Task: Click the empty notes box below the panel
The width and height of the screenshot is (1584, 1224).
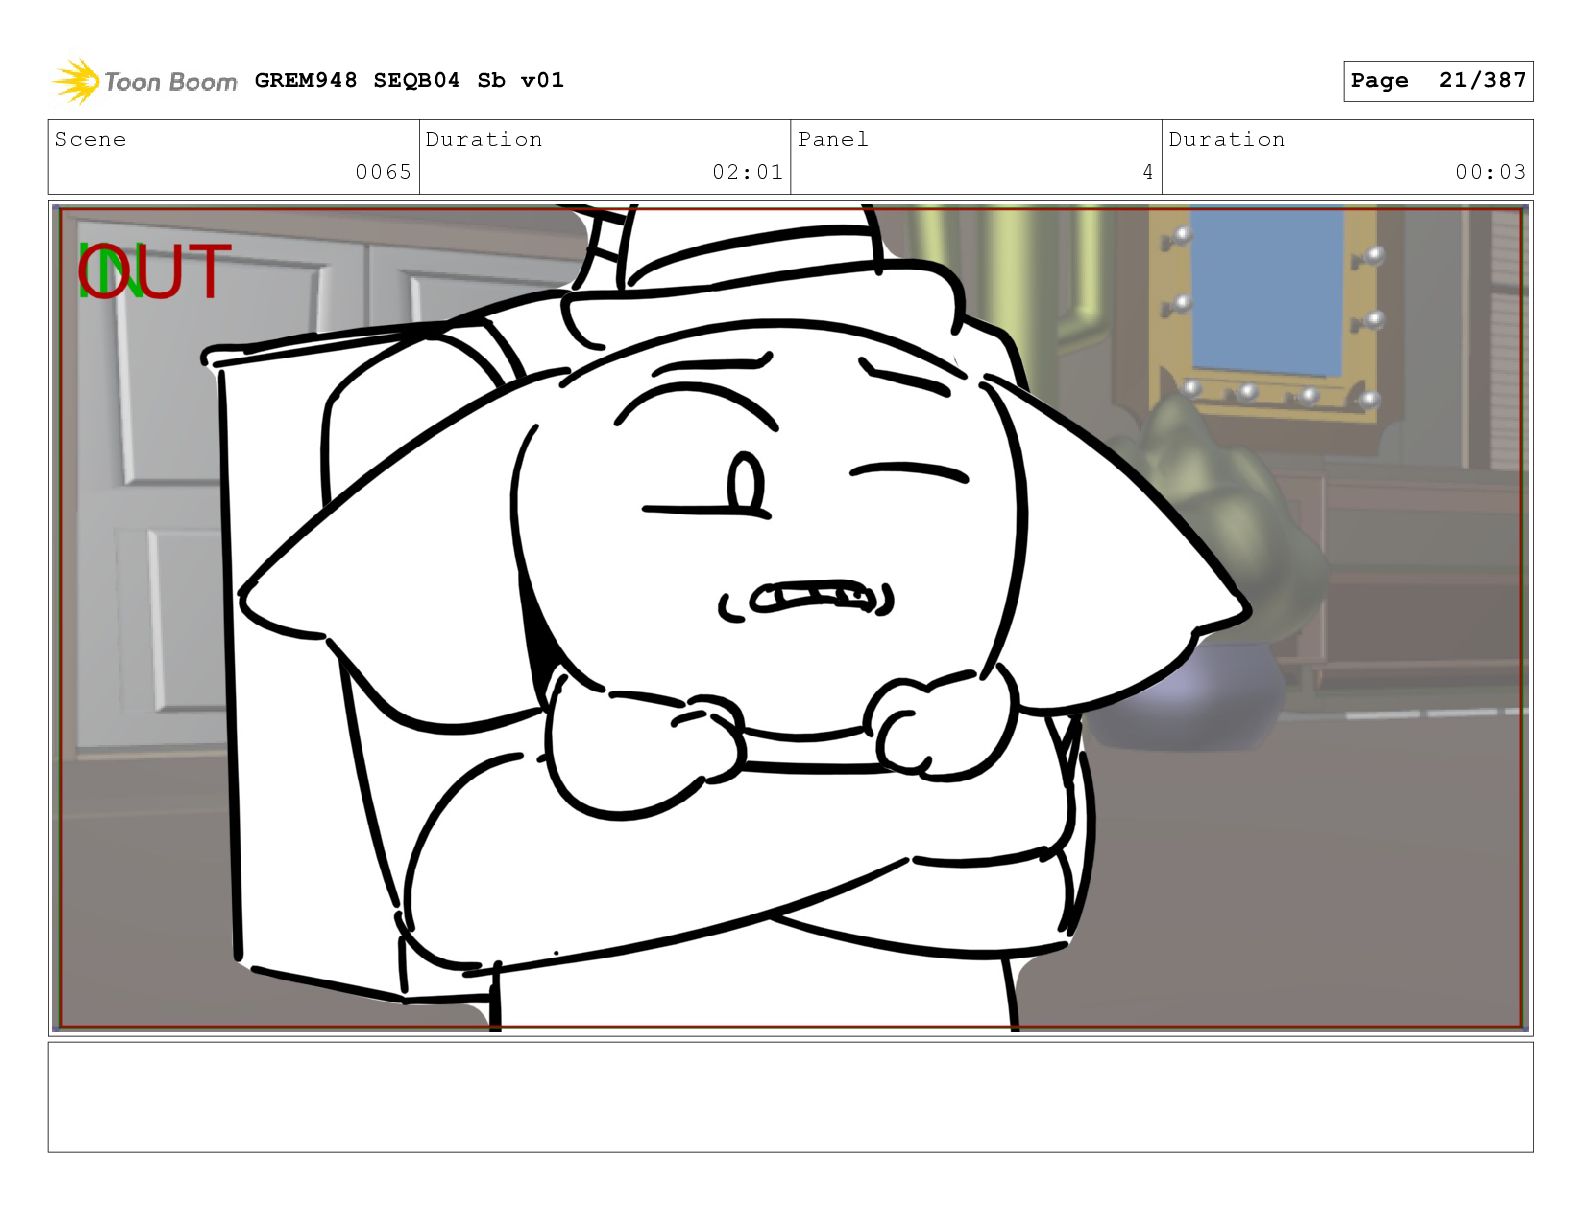Action: tap(790, 1097)
